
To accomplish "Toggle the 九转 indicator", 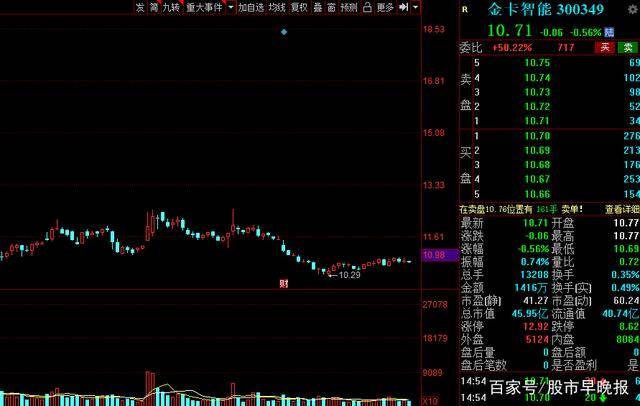I will click(171, 7).
